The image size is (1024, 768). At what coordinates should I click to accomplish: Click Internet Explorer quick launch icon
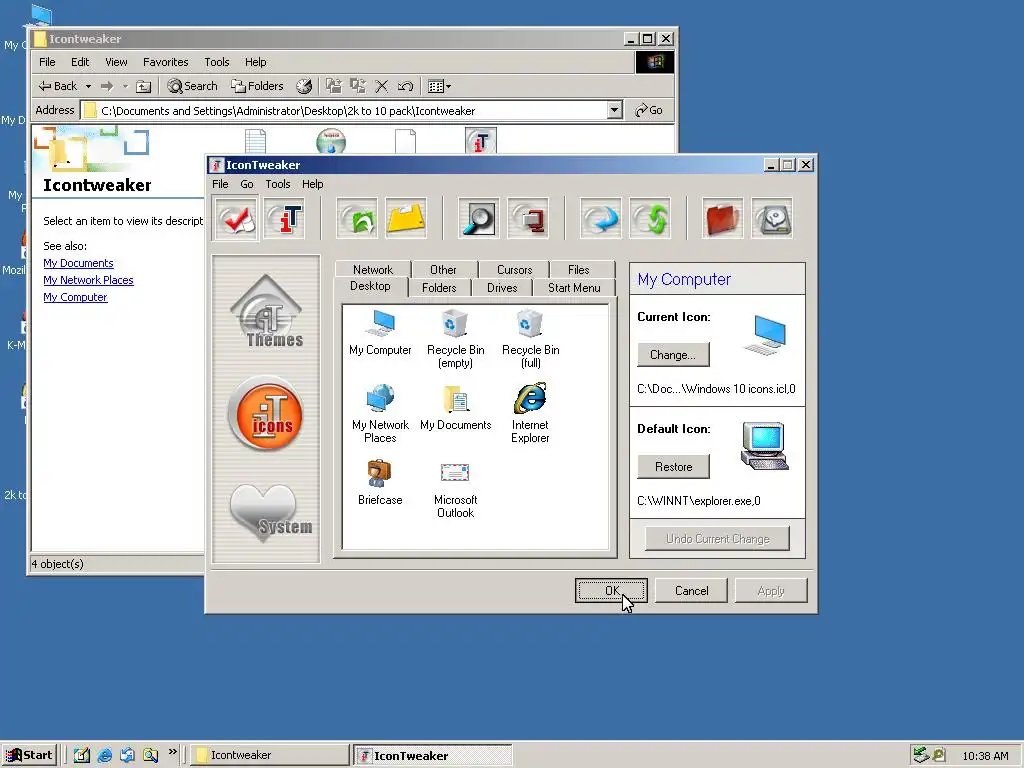pyautogui.click(x=104, y=755)
